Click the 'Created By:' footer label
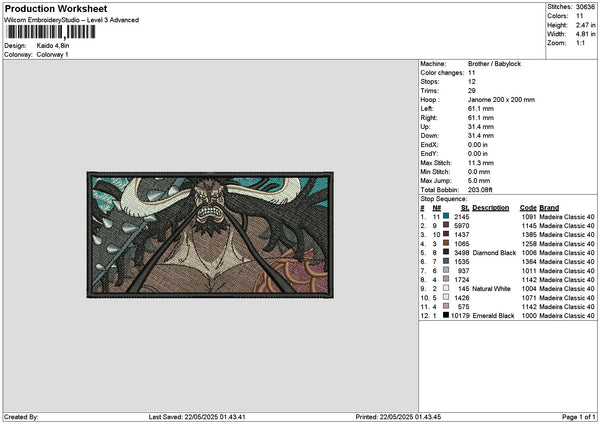This screenshot has height=424, width=600. (x=21, y=417)
